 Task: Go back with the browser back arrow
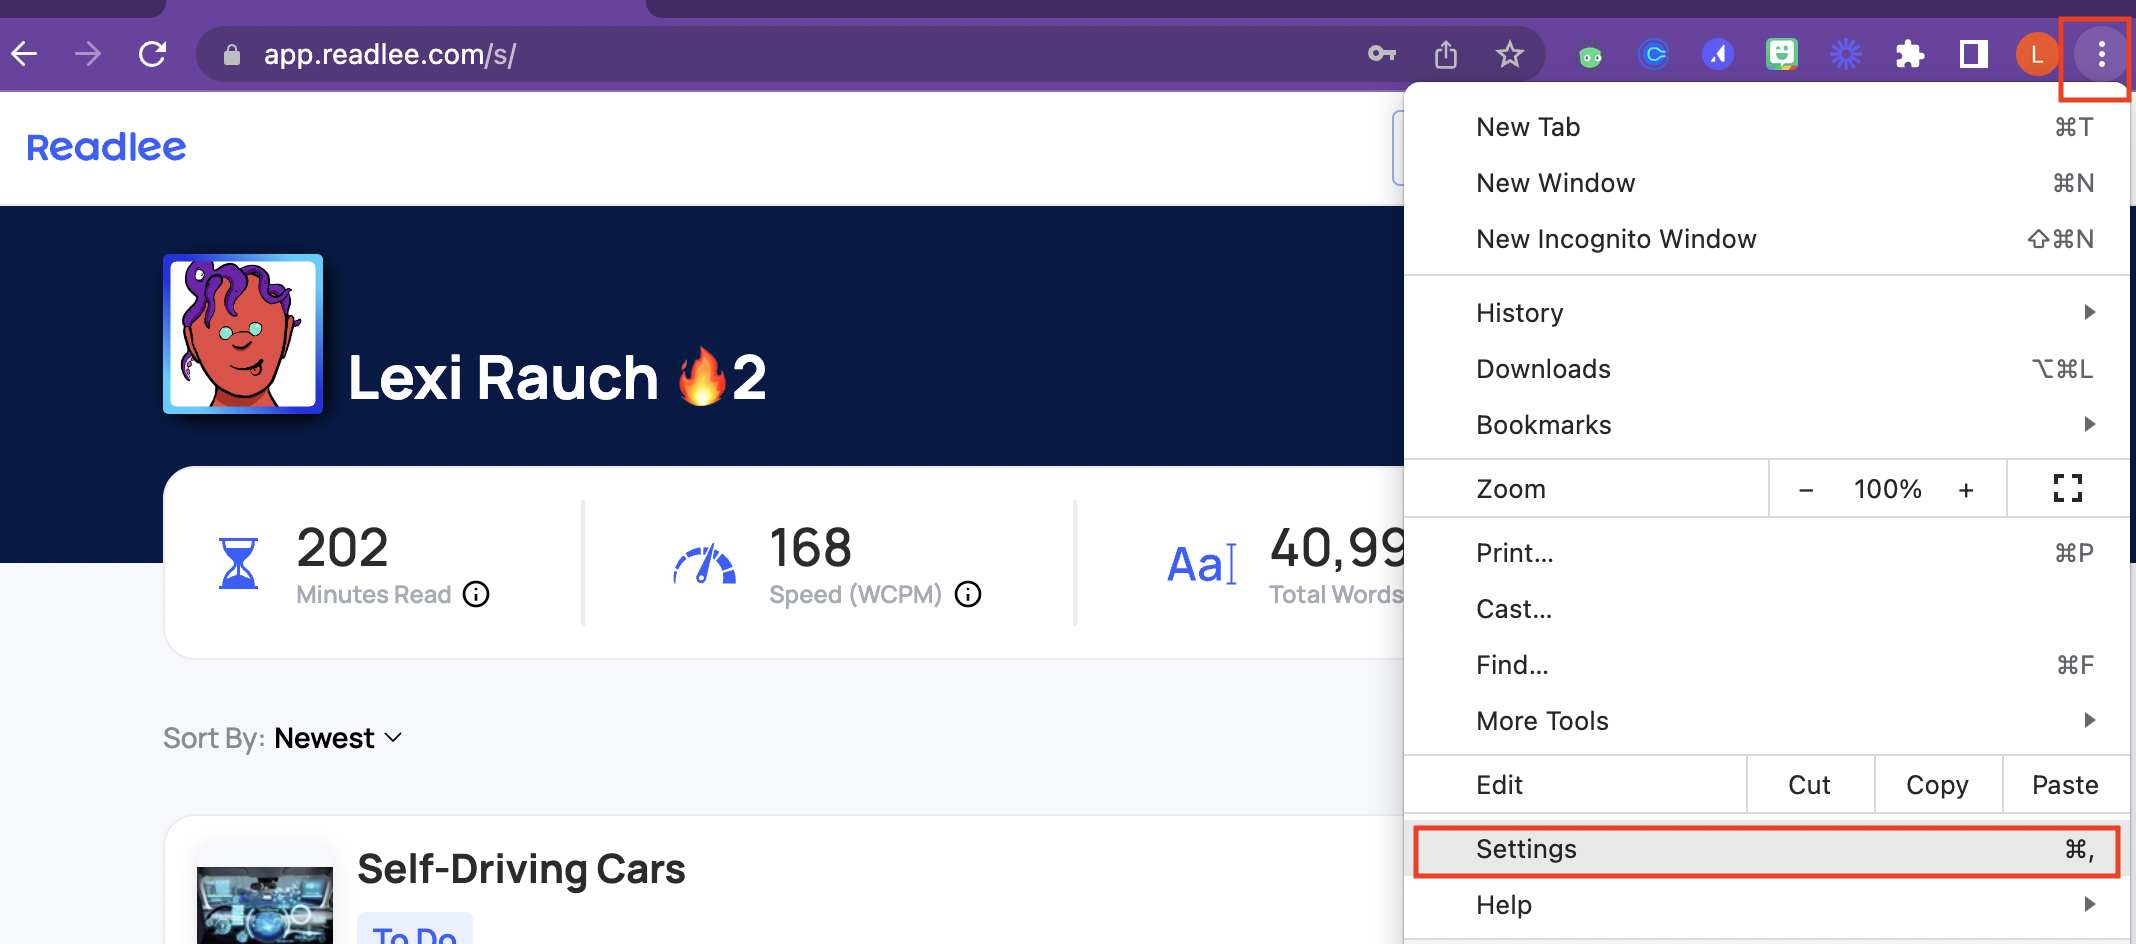[24, 54]
